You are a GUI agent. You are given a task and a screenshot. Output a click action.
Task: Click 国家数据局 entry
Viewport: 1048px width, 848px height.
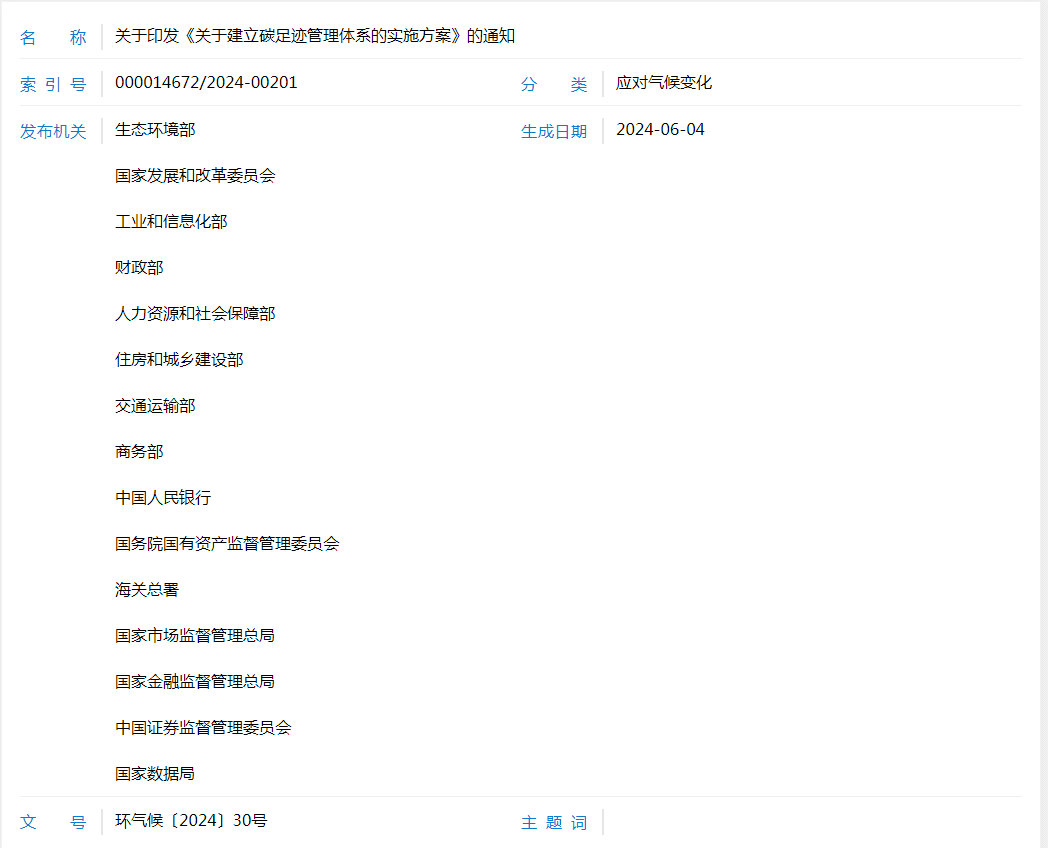click(155, 774)
